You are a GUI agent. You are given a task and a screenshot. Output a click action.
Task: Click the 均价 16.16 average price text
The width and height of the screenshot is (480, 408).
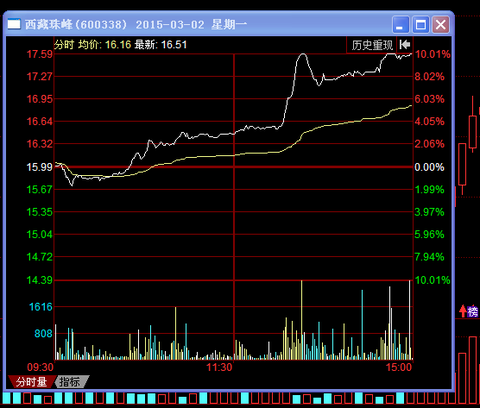coord(105,45)
